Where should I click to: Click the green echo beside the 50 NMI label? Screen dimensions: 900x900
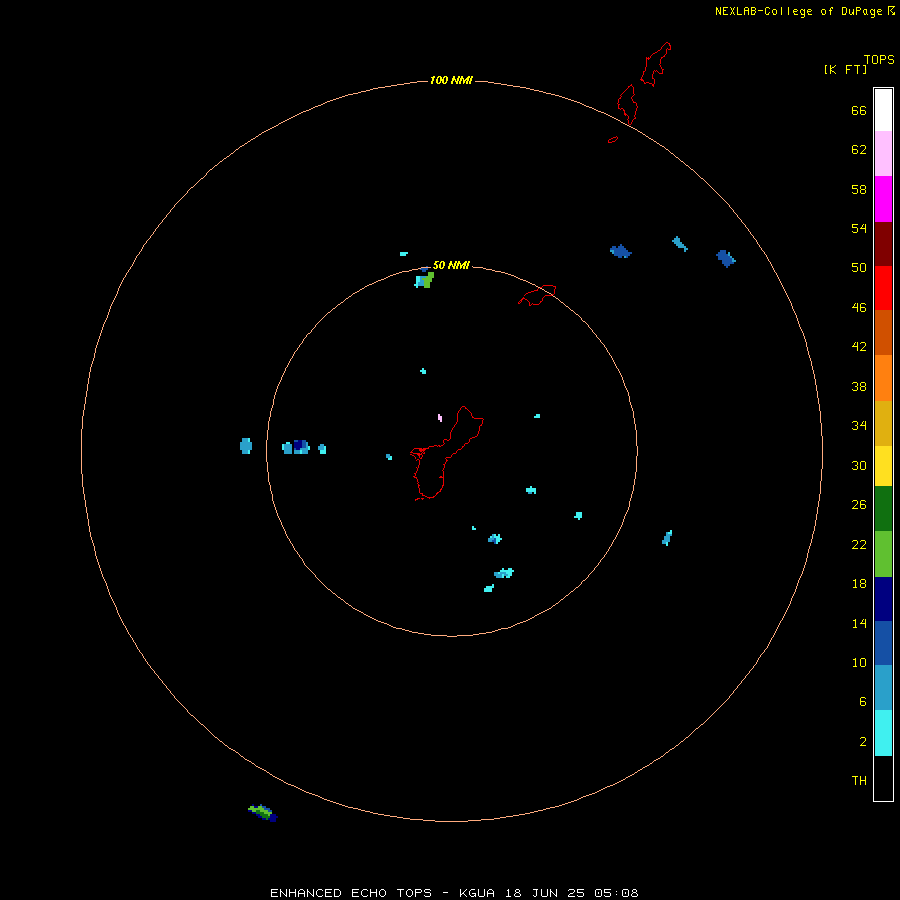pyautogui.click(x=428, y=280)
